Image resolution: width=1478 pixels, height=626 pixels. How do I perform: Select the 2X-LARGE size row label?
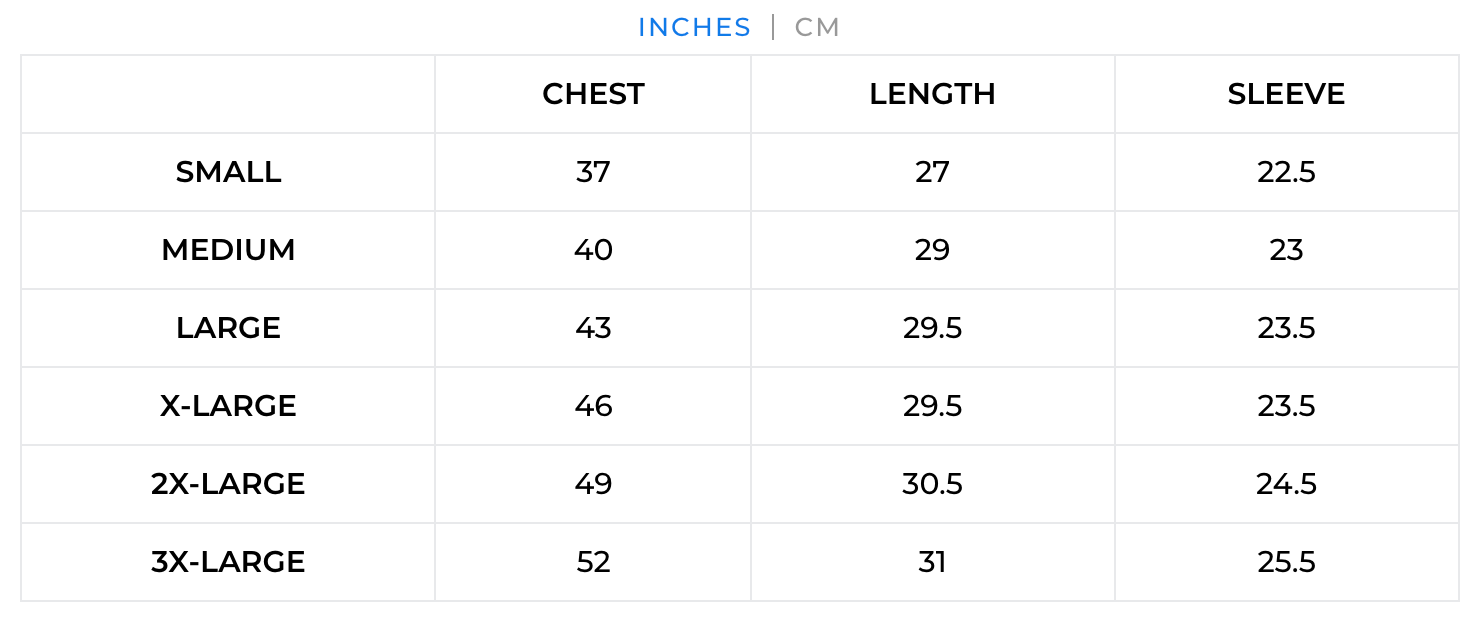tap(228, 484)
